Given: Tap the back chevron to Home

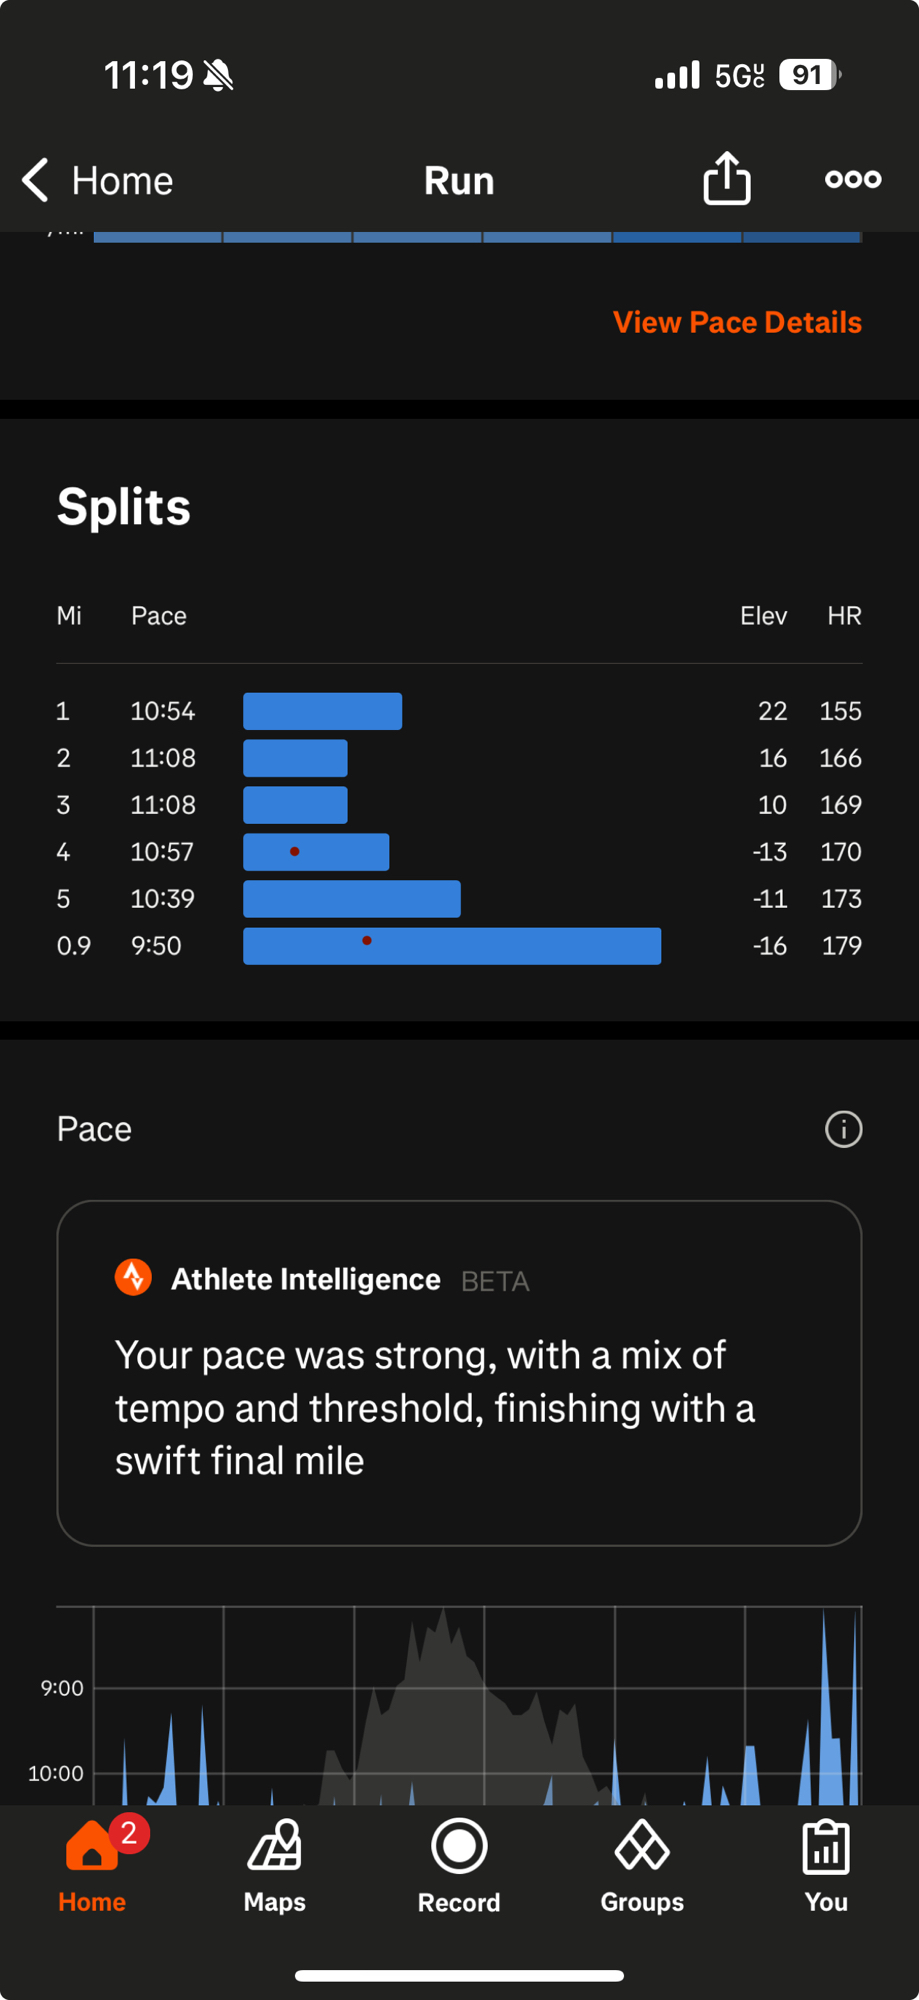Looking at the screenshot, I should point(36,180).
